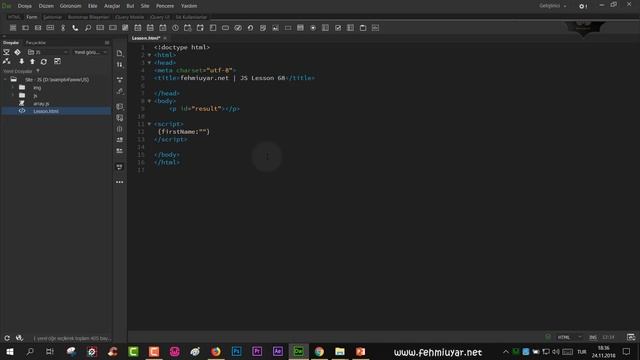
Task: Insert a Reset button form element
Action: click(250, 28)
